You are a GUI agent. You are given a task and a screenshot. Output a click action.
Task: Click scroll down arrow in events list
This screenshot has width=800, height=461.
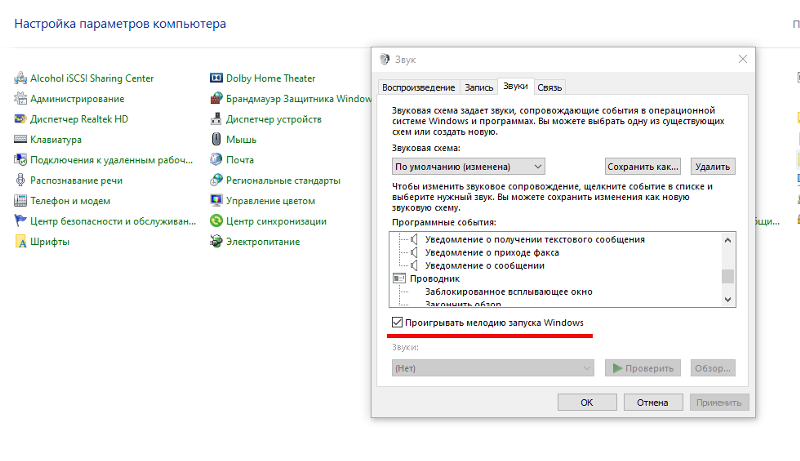point(728,299)
